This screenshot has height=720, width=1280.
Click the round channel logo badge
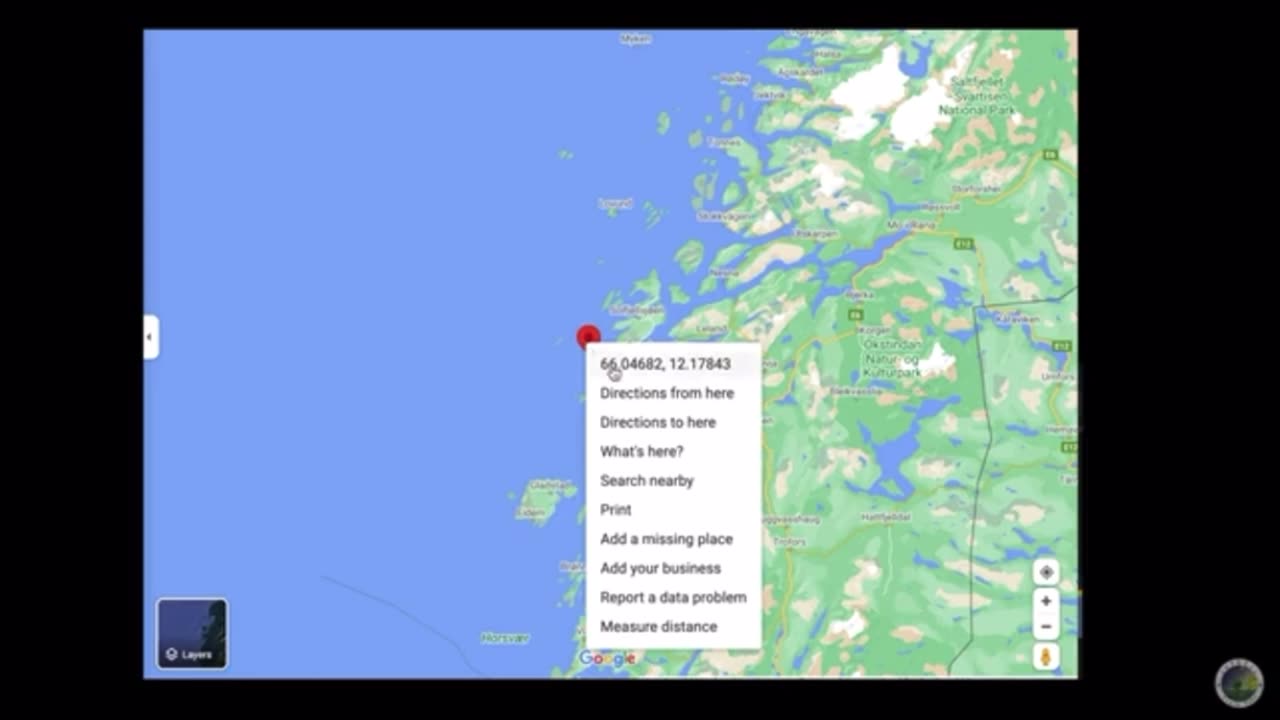[x=1239, y=683]
